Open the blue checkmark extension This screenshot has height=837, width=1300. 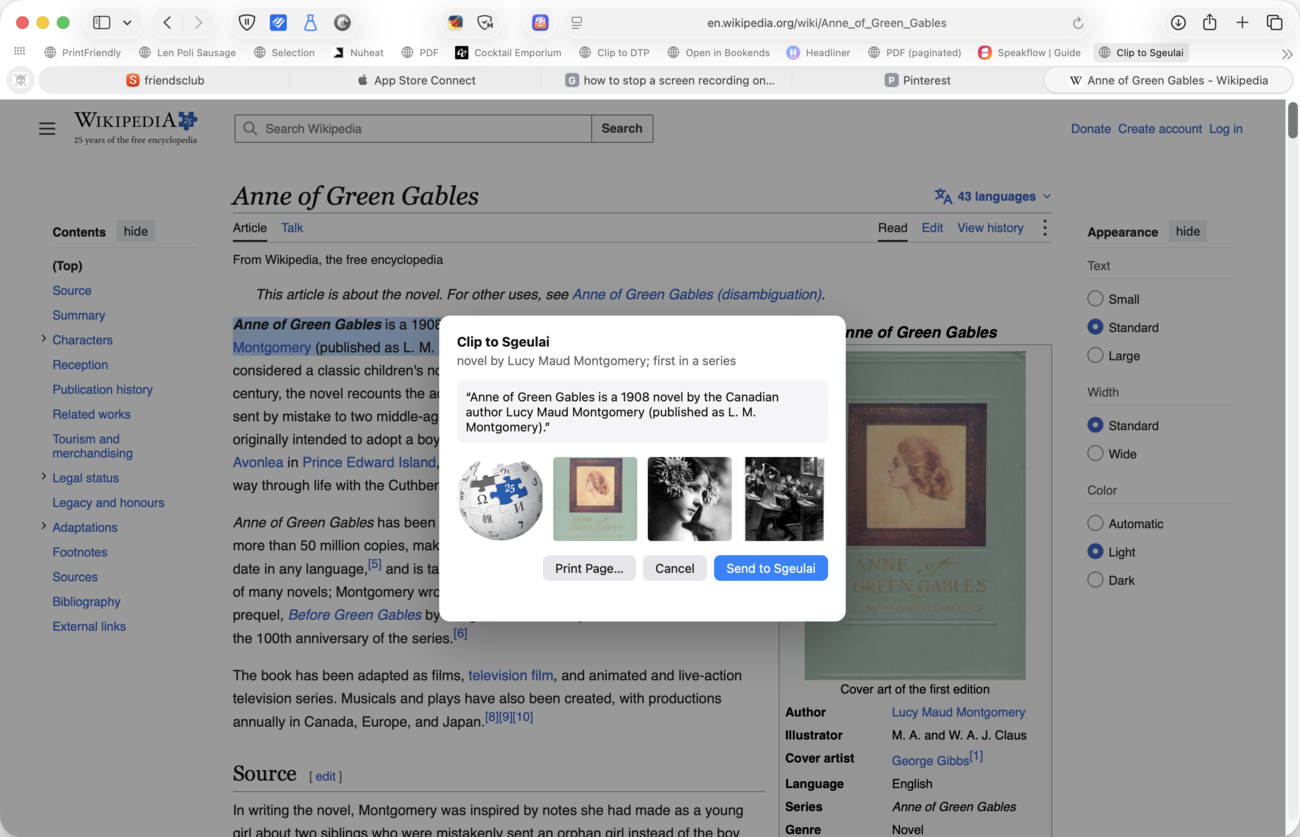278,22
